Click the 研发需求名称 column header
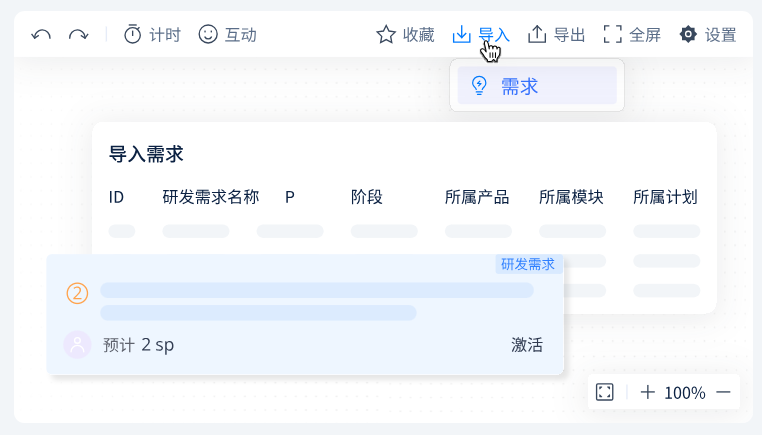Viewport: 762px width, 435px height. [x=211, y=197]
